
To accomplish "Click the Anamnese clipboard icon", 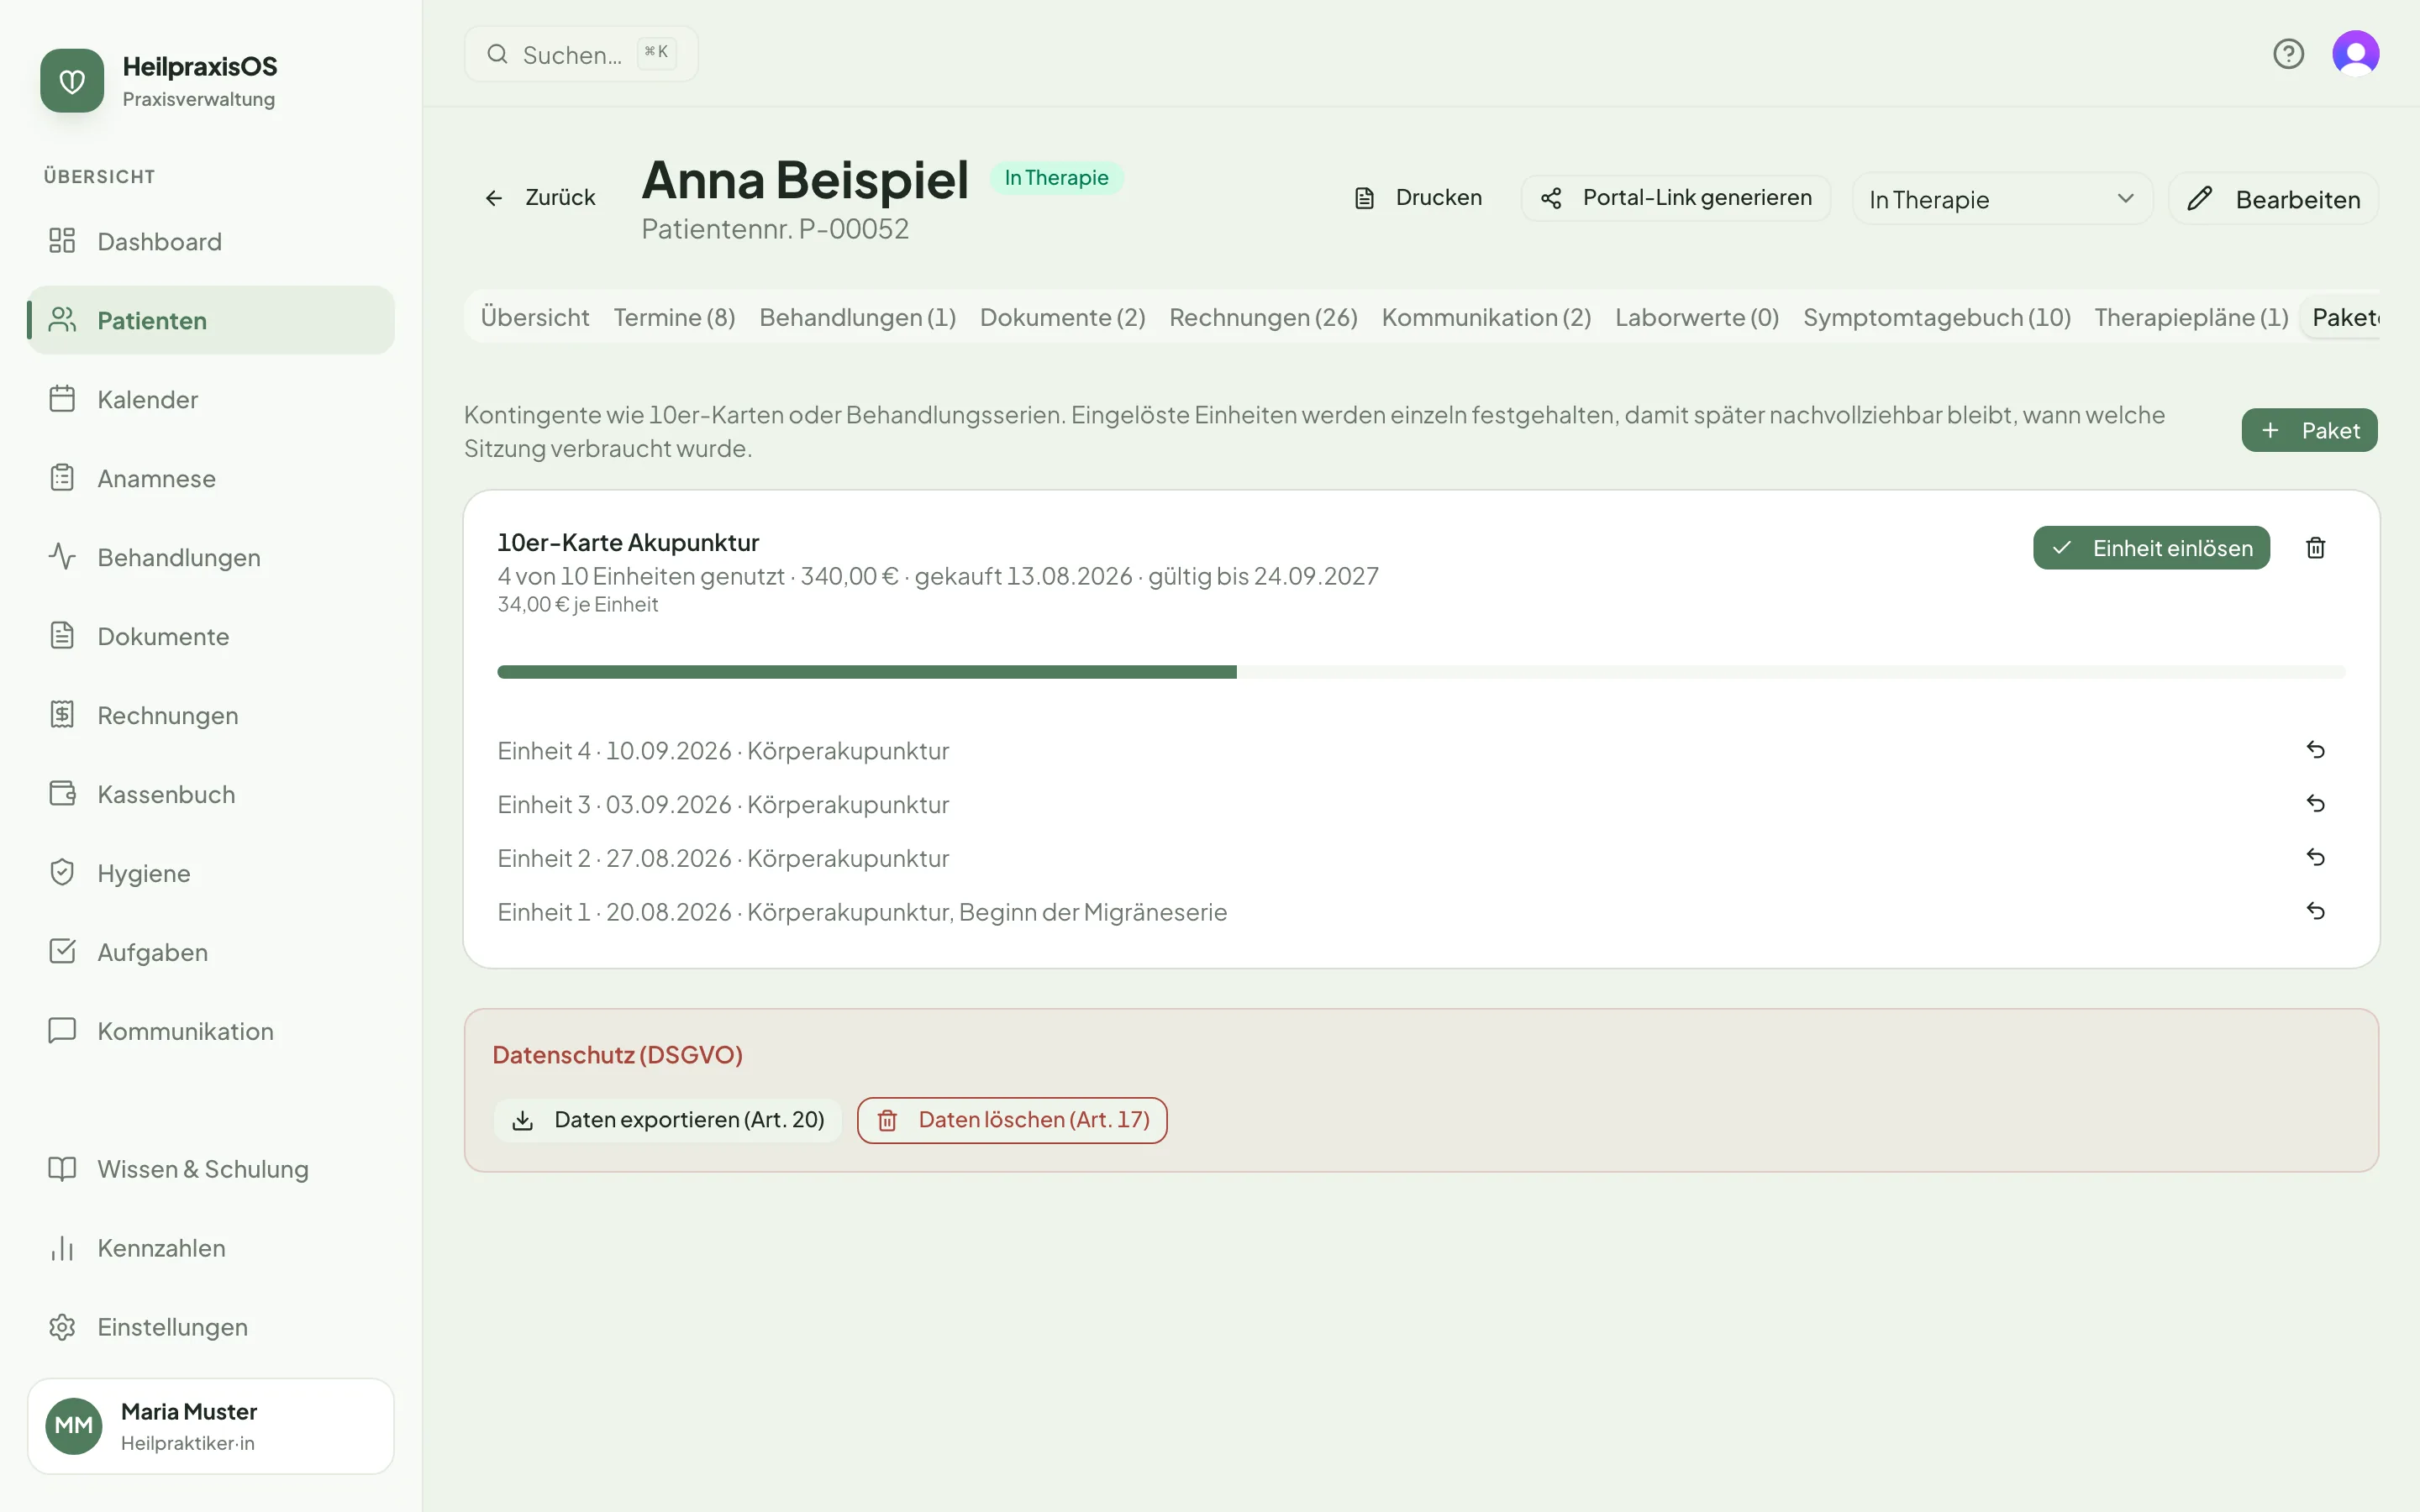I will [62, 478].
